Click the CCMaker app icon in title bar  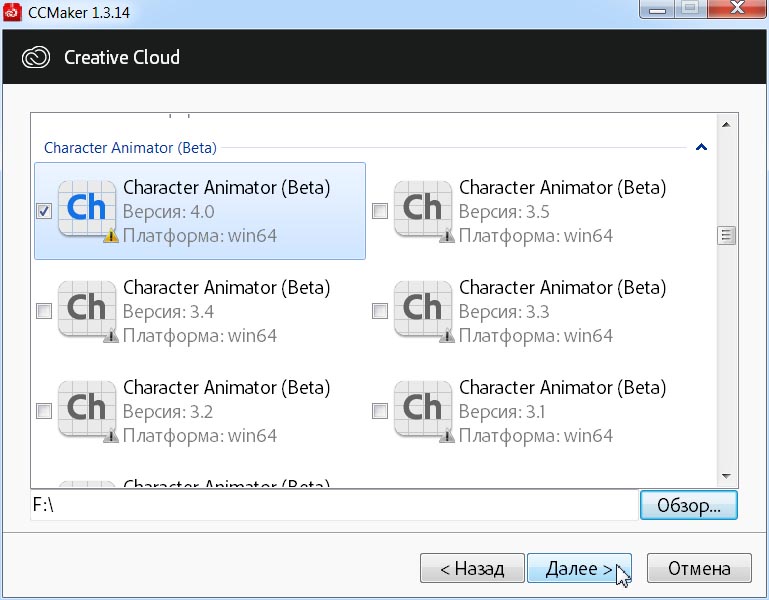coord(12,12)
